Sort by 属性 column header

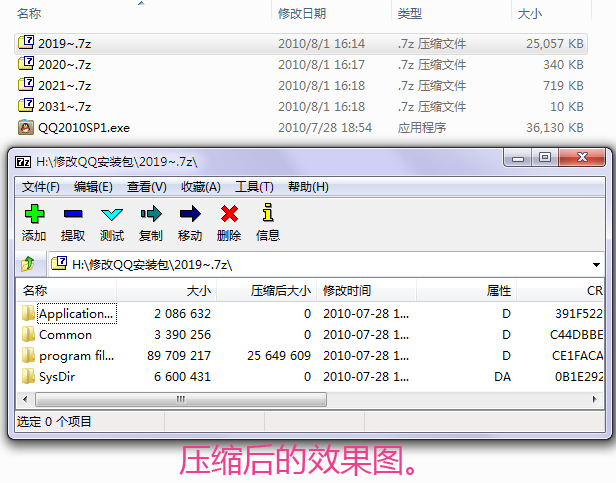click(x=466, y=290)
